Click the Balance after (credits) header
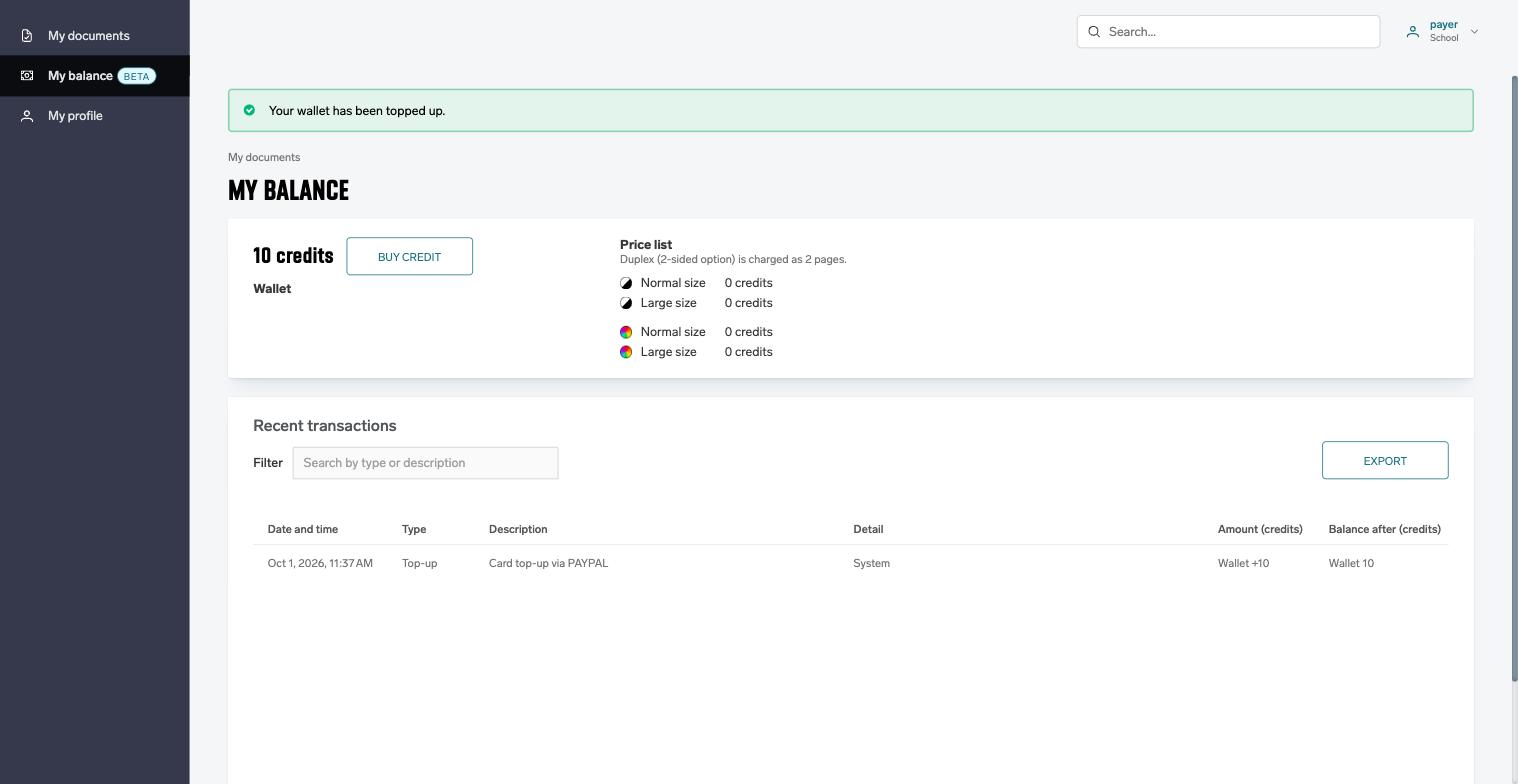Viewport: 1518px width, 784px height. pyautogui.click(x=1385, y=529)
